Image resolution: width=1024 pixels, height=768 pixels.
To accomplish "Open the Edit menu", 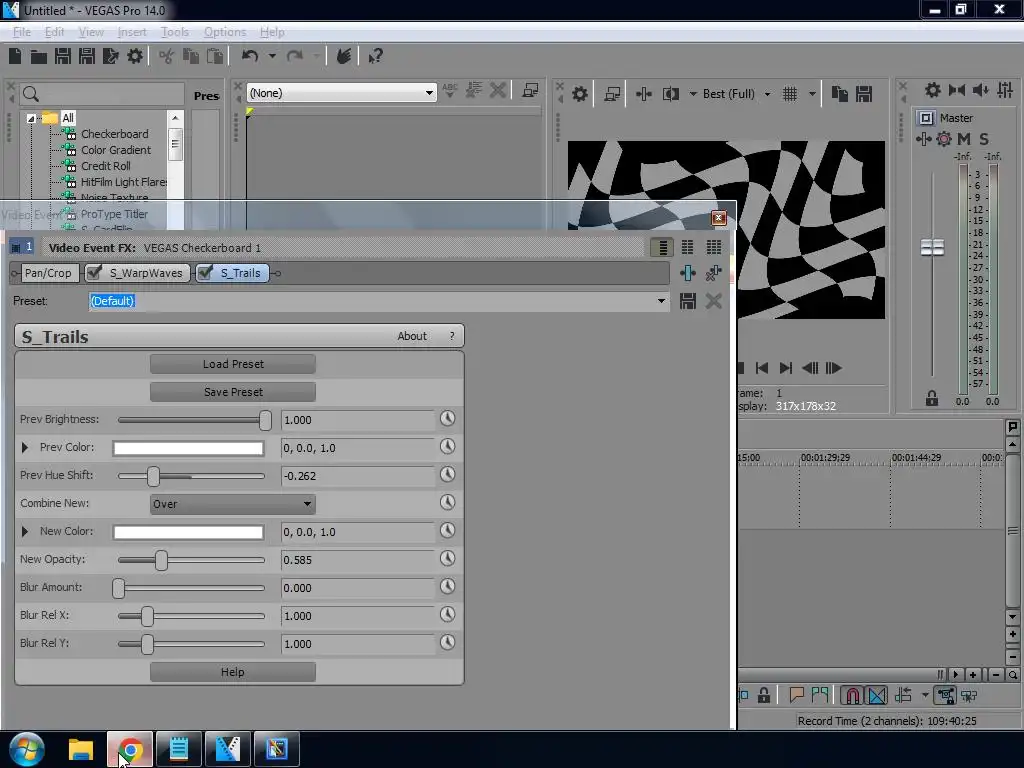I will point(54,32).
